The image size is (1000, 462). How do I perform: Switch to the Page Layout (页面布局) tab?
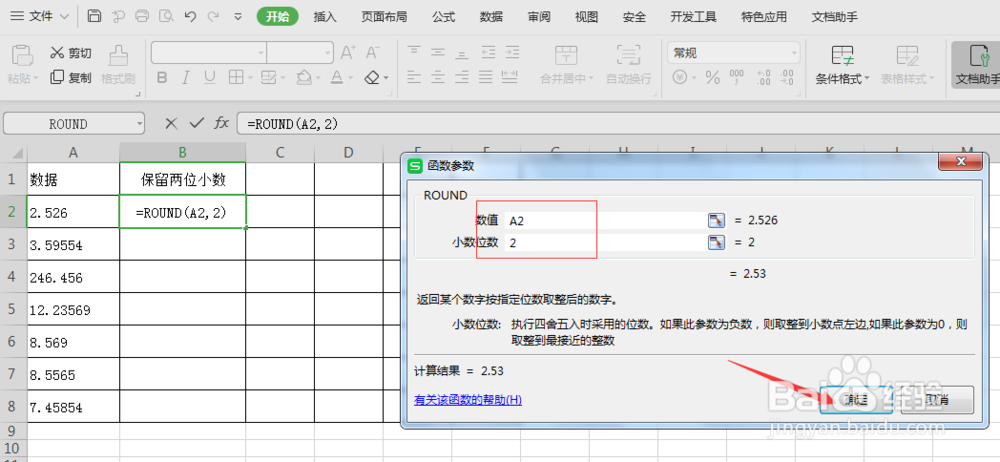[384, 17]
